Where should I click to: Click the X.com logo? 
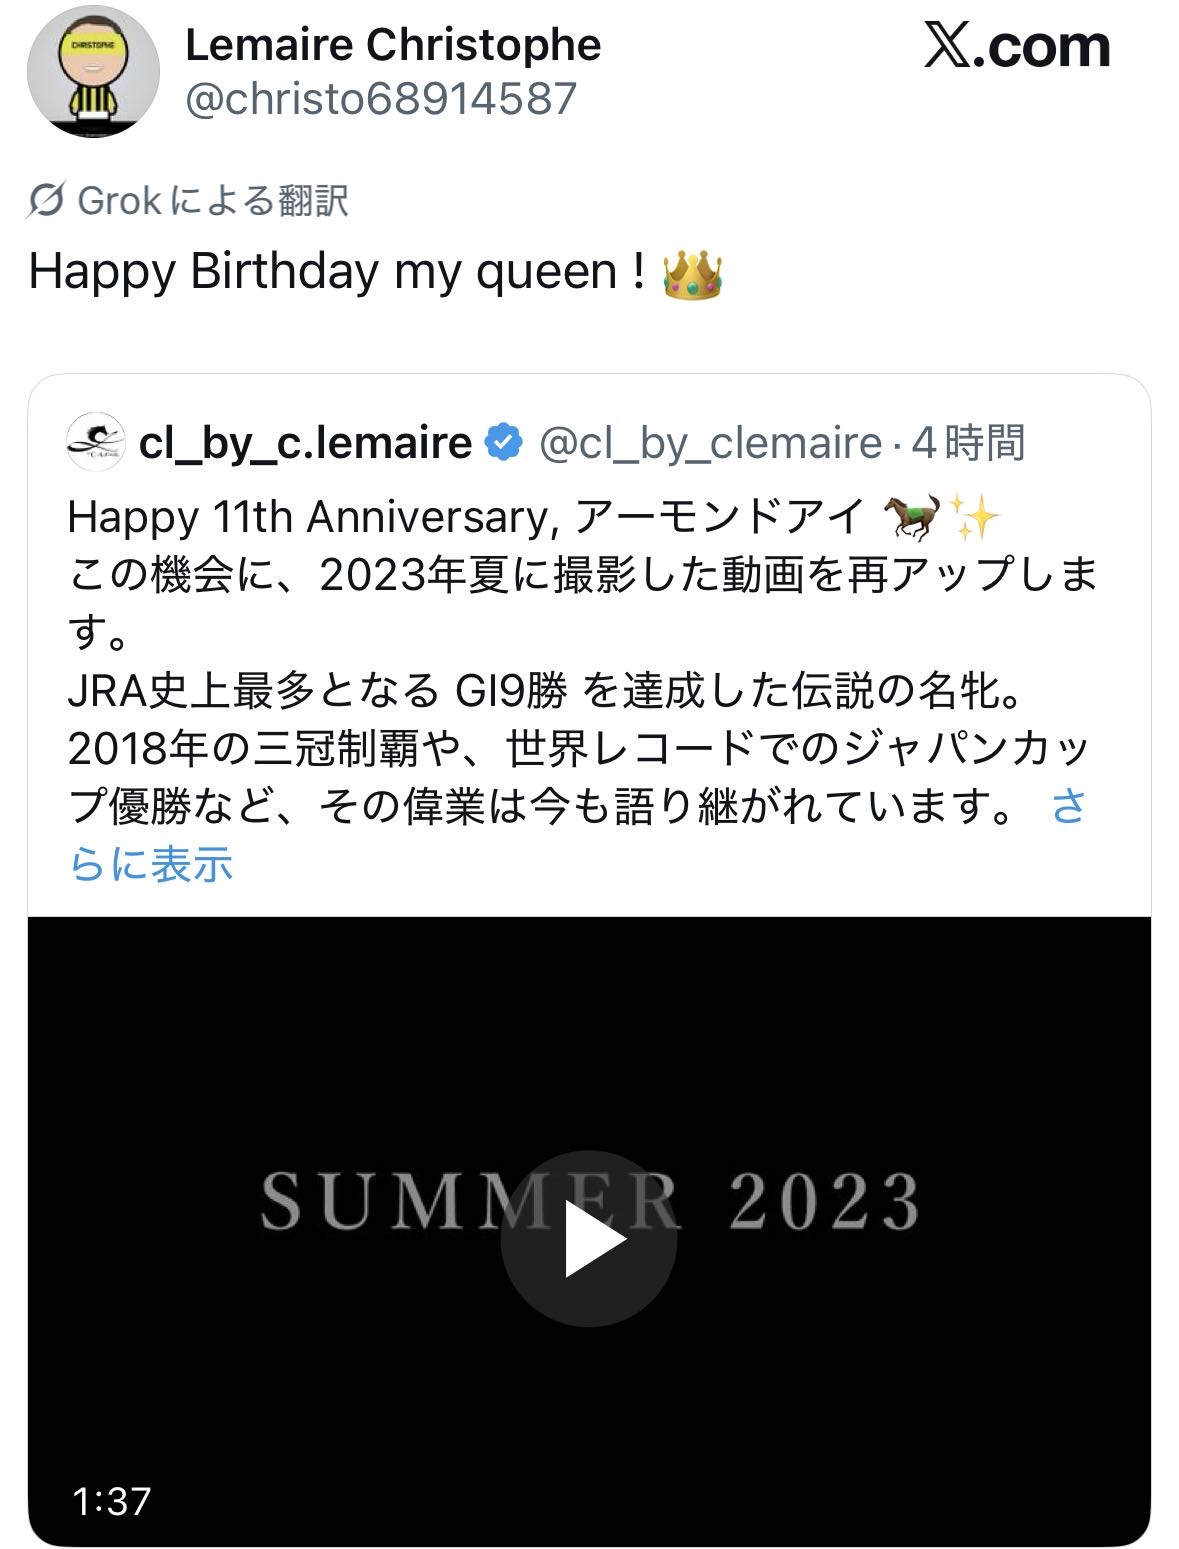(x=1017, y=46)
